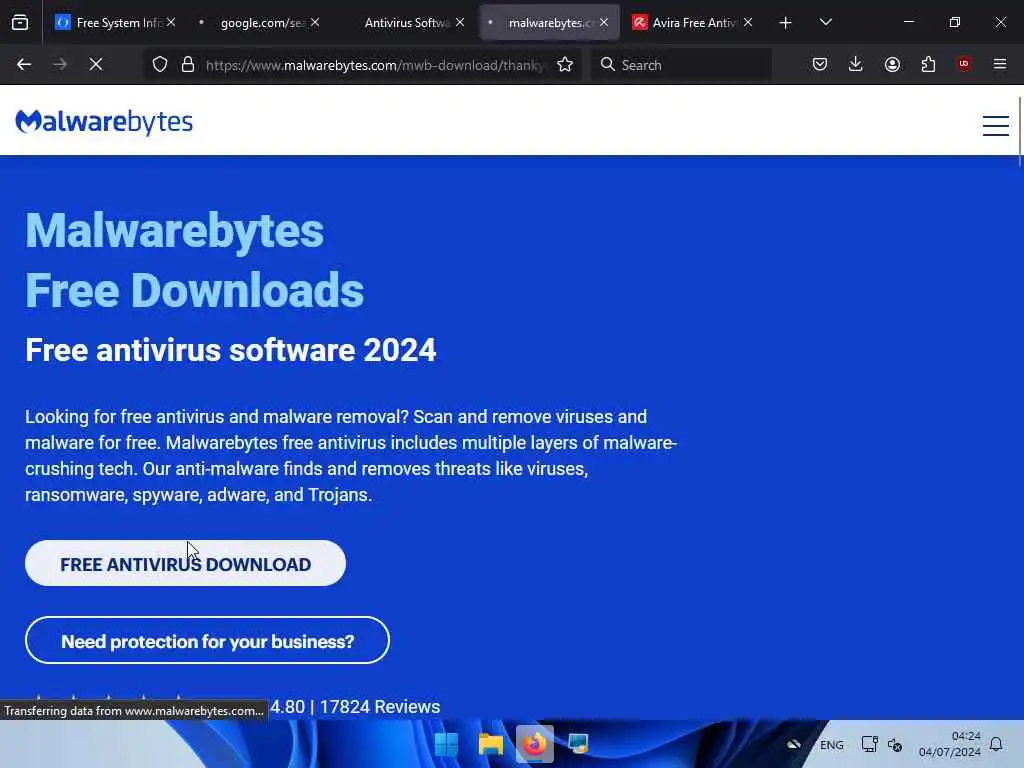The width and height of the screenshot is (1024, 768).
Task: Switch to the Antivirus Software tab
Action: [403, 22]
